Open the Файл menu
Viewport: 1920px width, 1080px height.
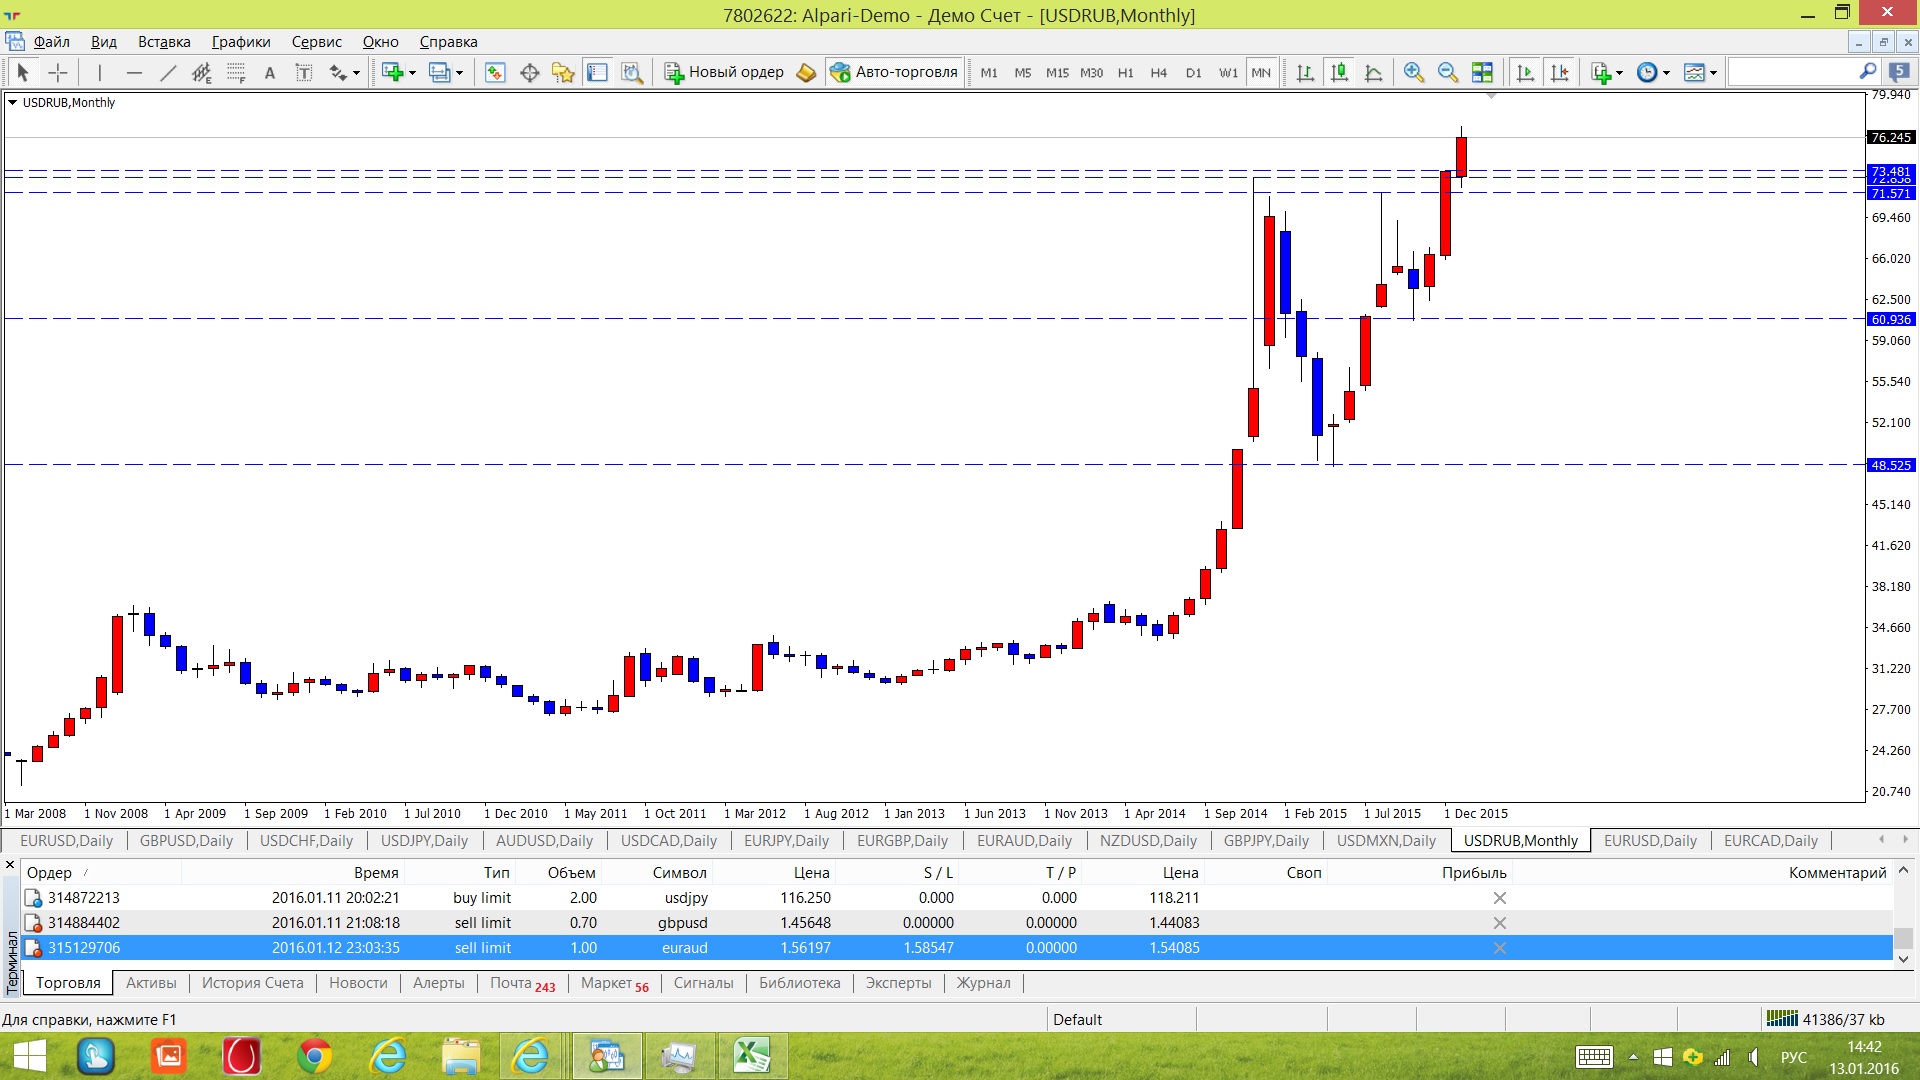pyautogui.click(x=51, y=42)
